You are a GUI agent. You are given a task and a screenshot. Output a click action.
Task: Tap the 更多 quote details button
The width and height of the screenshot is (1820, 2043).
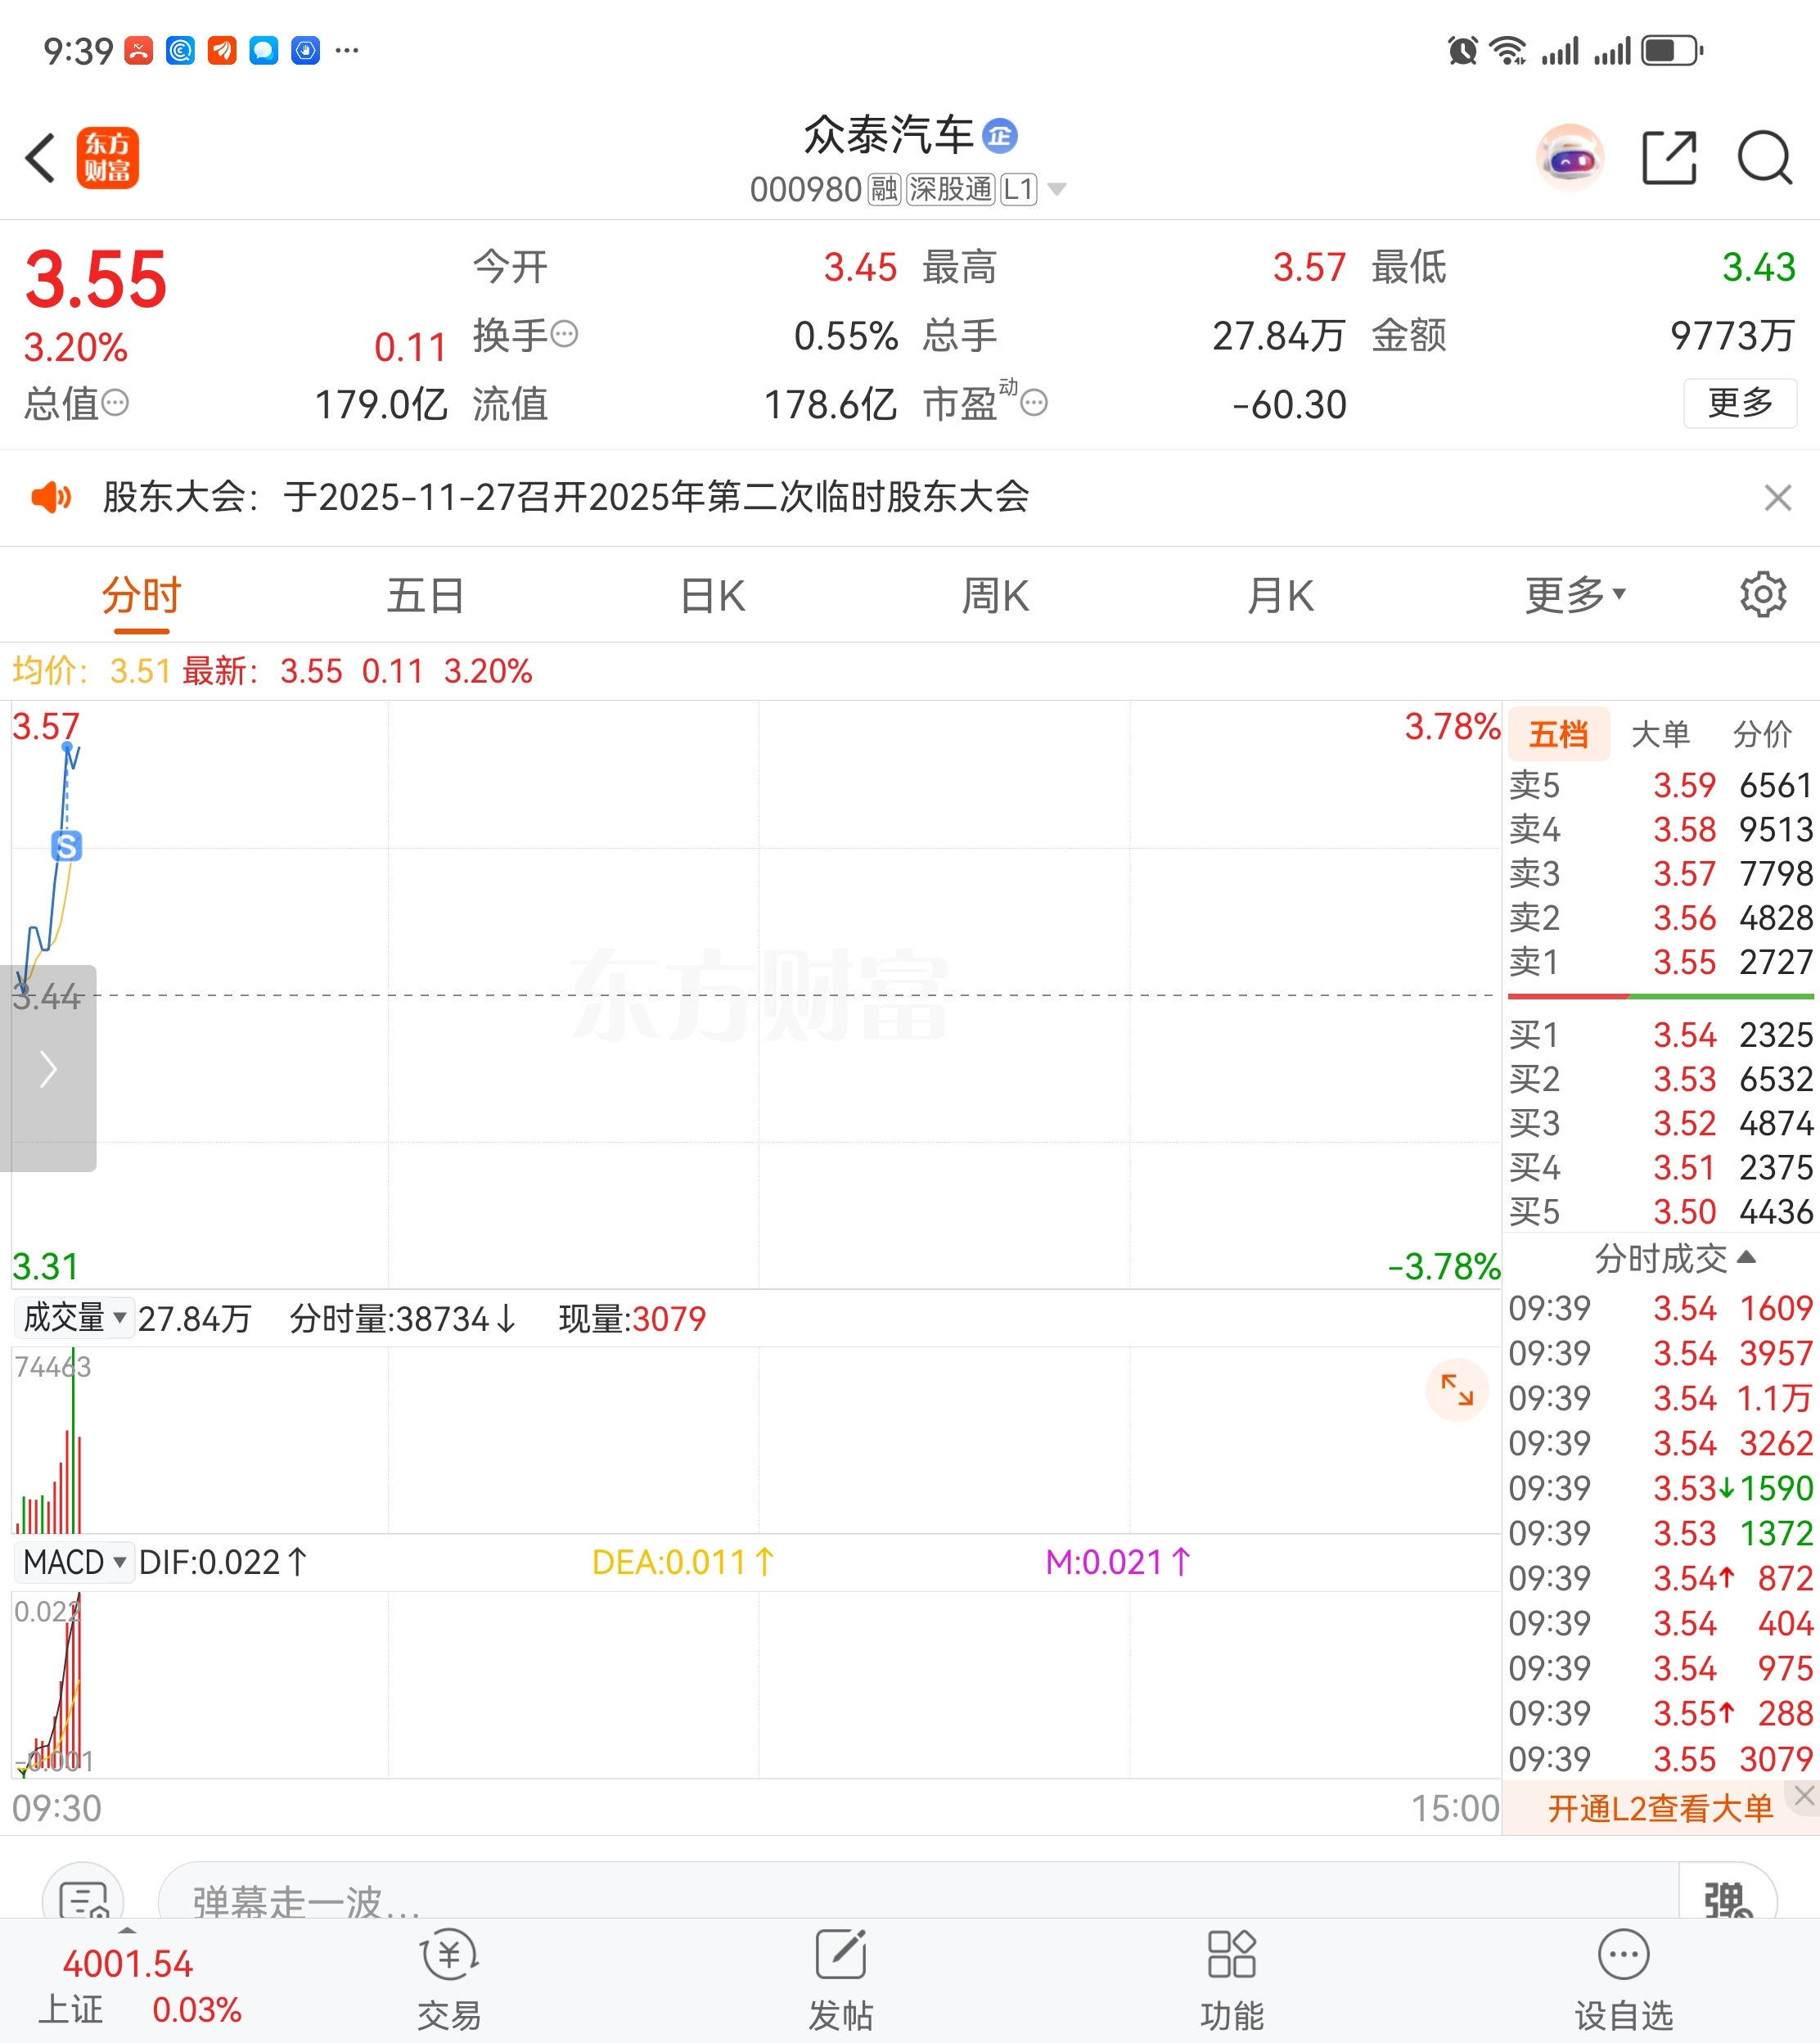[x=1739, y=403]
